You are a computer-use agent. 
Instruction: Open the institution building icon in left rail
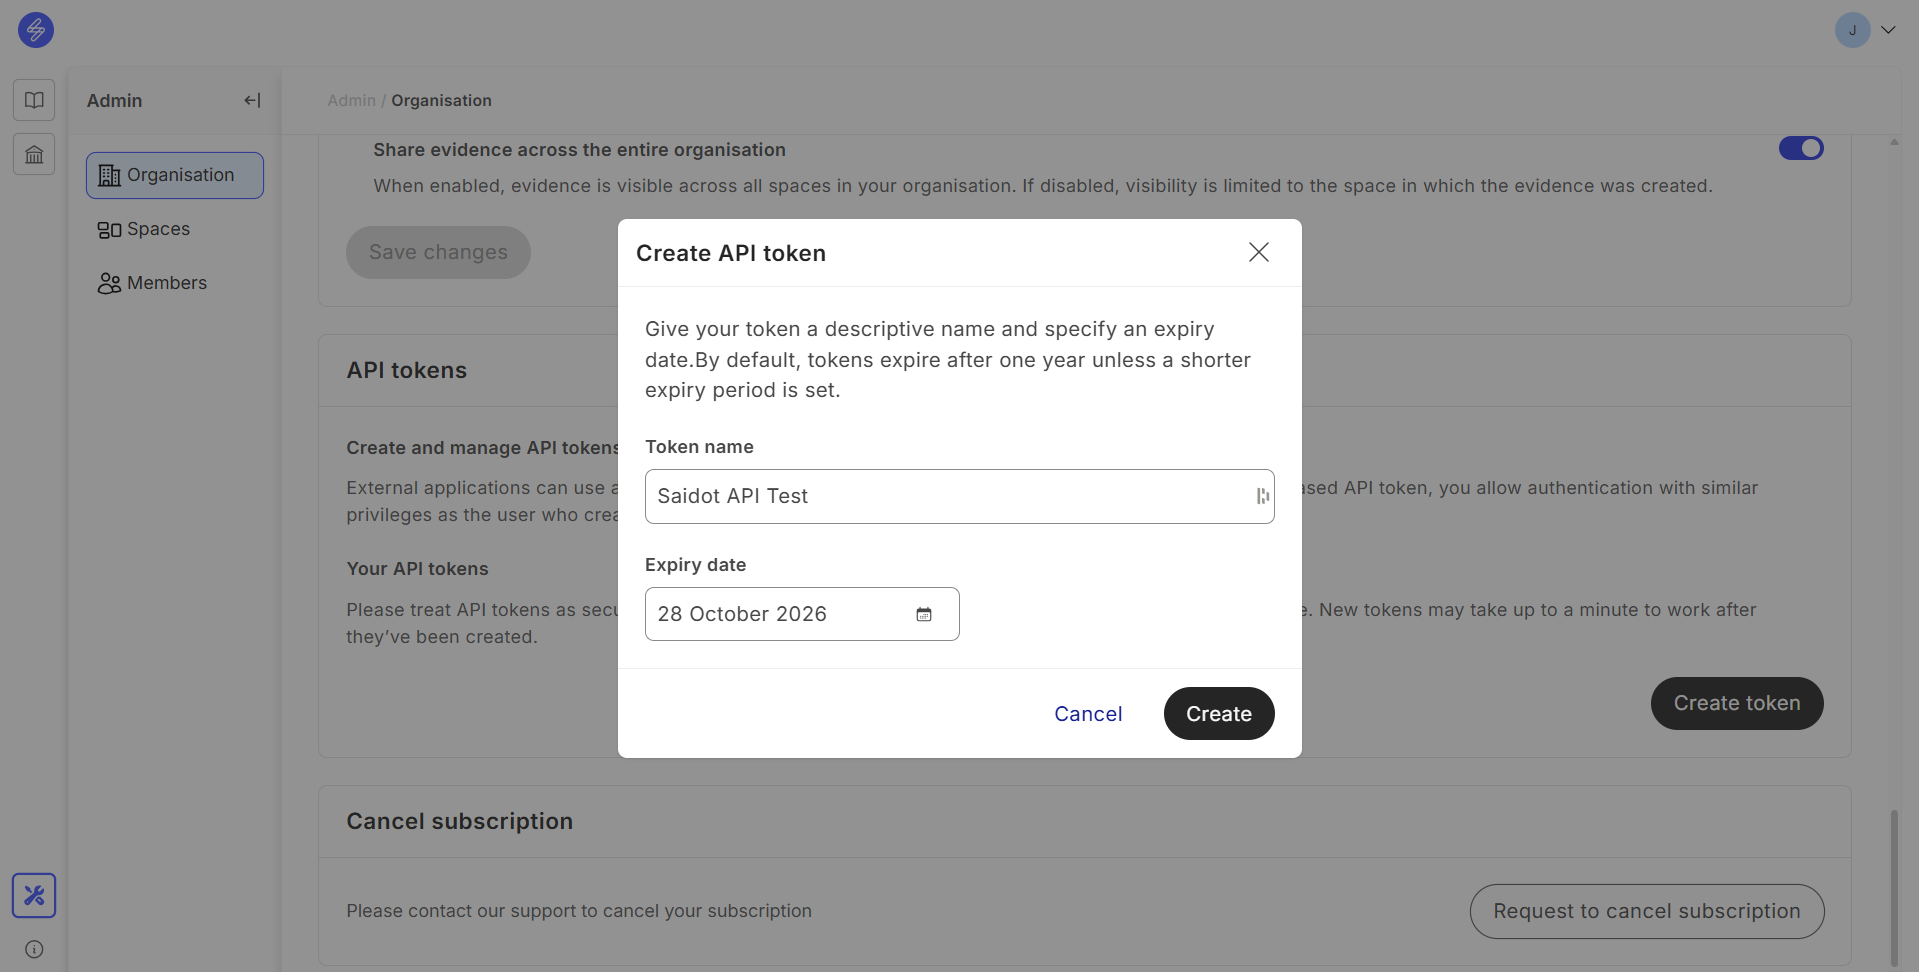point(34,155)
